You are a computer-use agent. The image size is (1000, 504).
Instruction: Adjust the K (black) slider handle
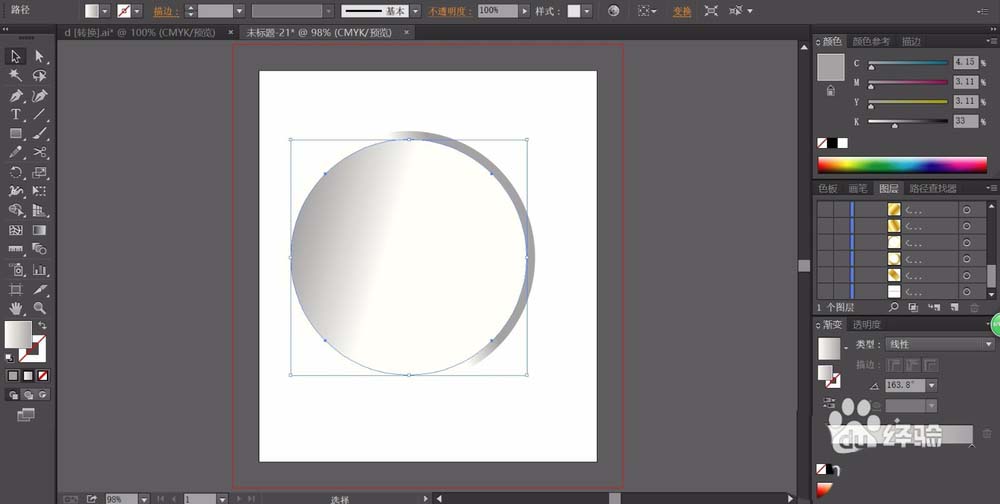(895, 125)
